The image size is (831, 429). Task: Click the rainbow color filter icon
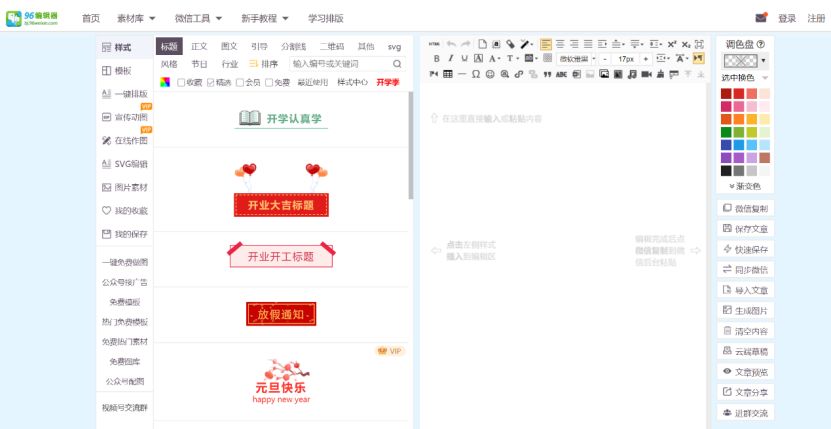(x=165, y=82)
